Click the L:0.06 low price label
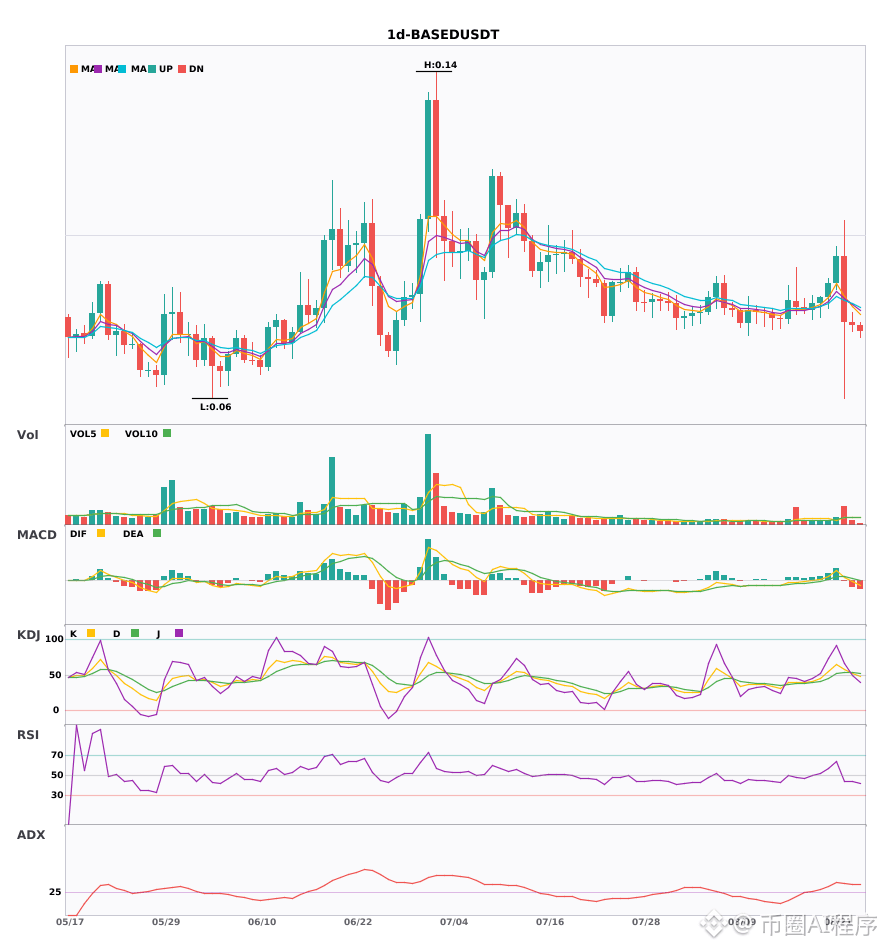Image resolution: width=885 pixels, height=950 pixels. [x=216, y=407]
